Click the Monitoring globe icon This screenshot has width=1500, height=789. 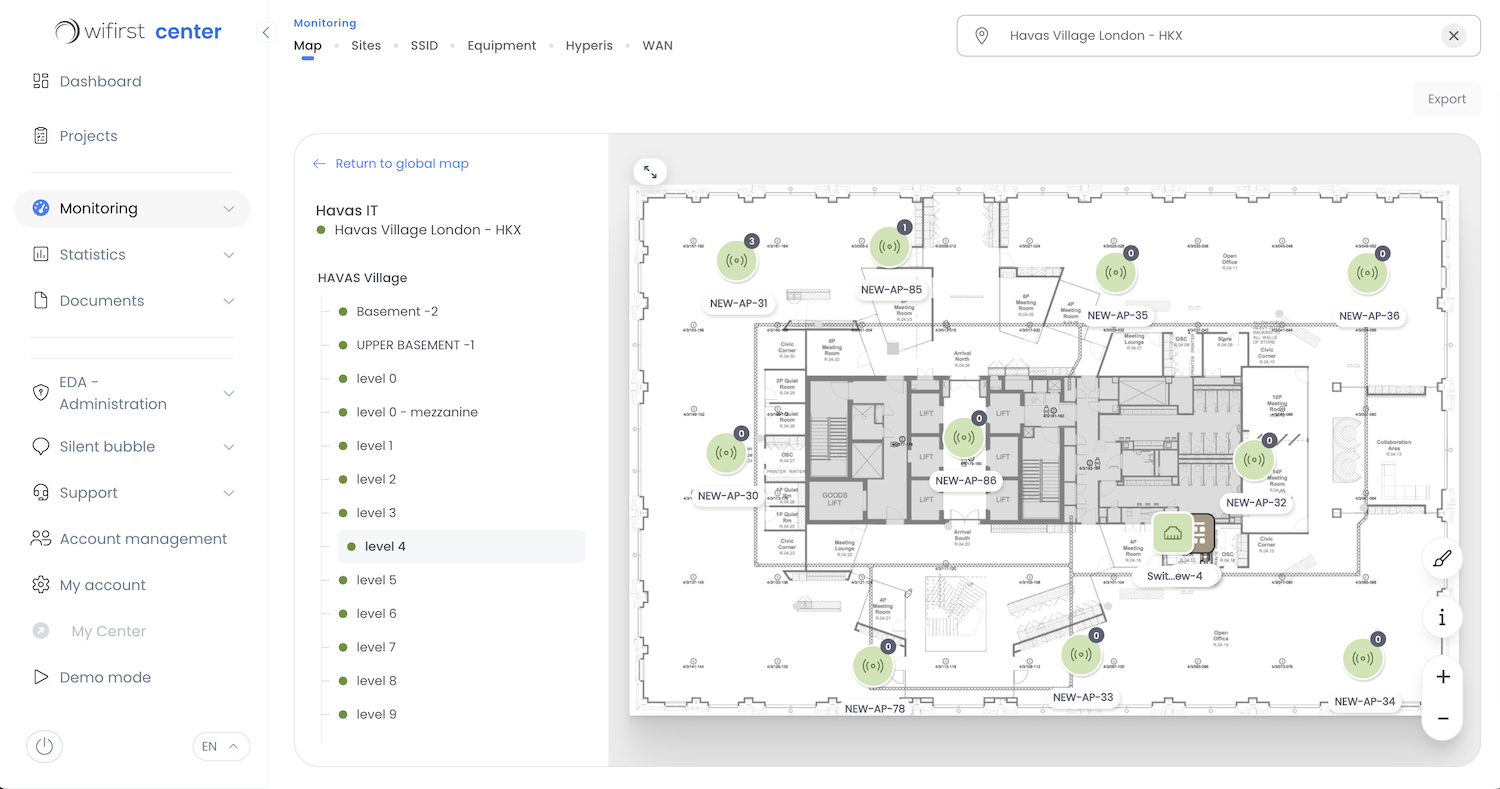coord(40,208)
